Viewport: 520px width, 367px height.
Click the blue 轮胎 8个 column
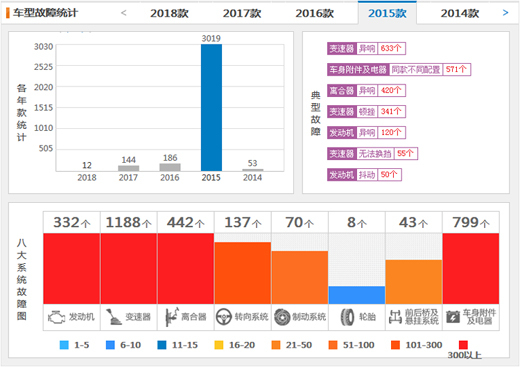[x=357, y=295]
